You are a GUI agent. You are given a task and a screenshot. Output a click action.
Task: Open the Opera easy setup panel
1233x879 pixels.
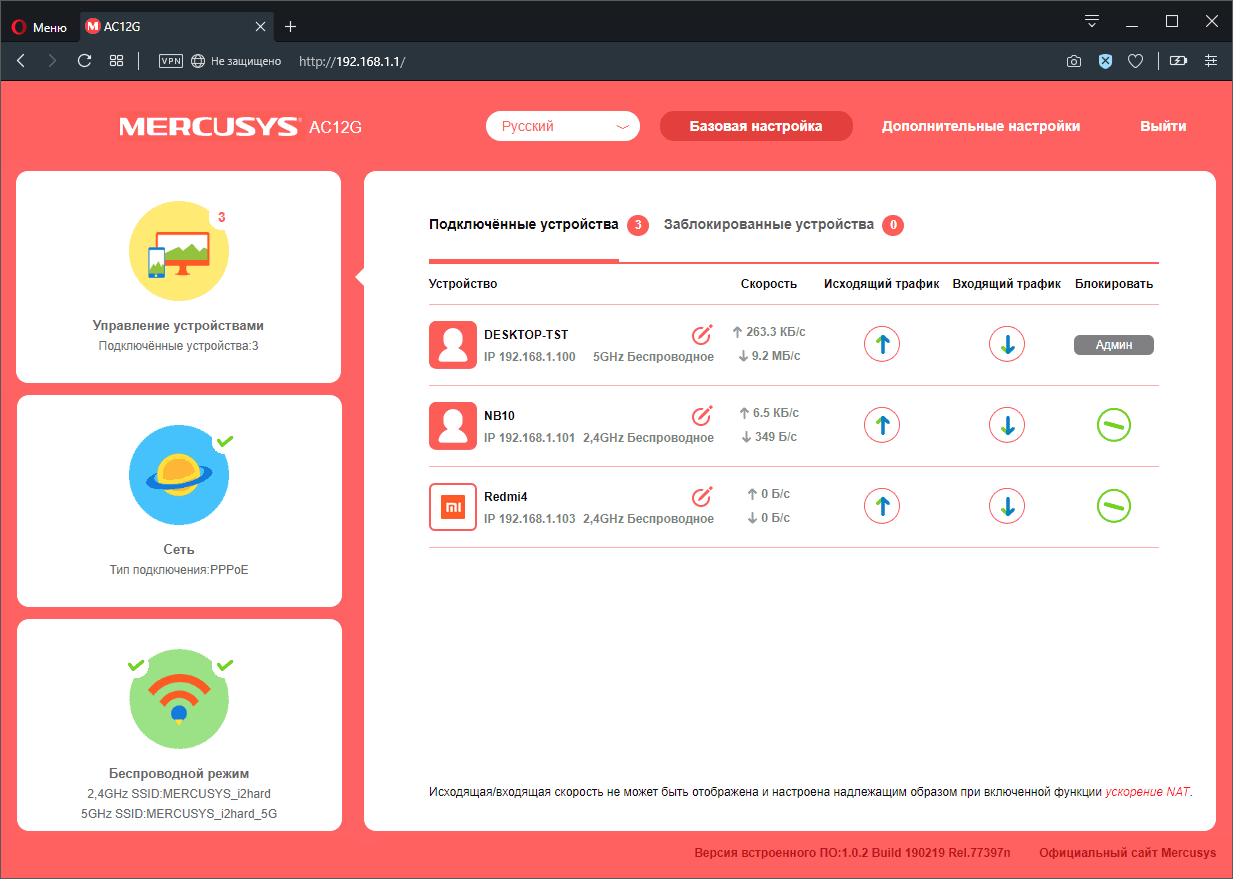click(1211, 61)
